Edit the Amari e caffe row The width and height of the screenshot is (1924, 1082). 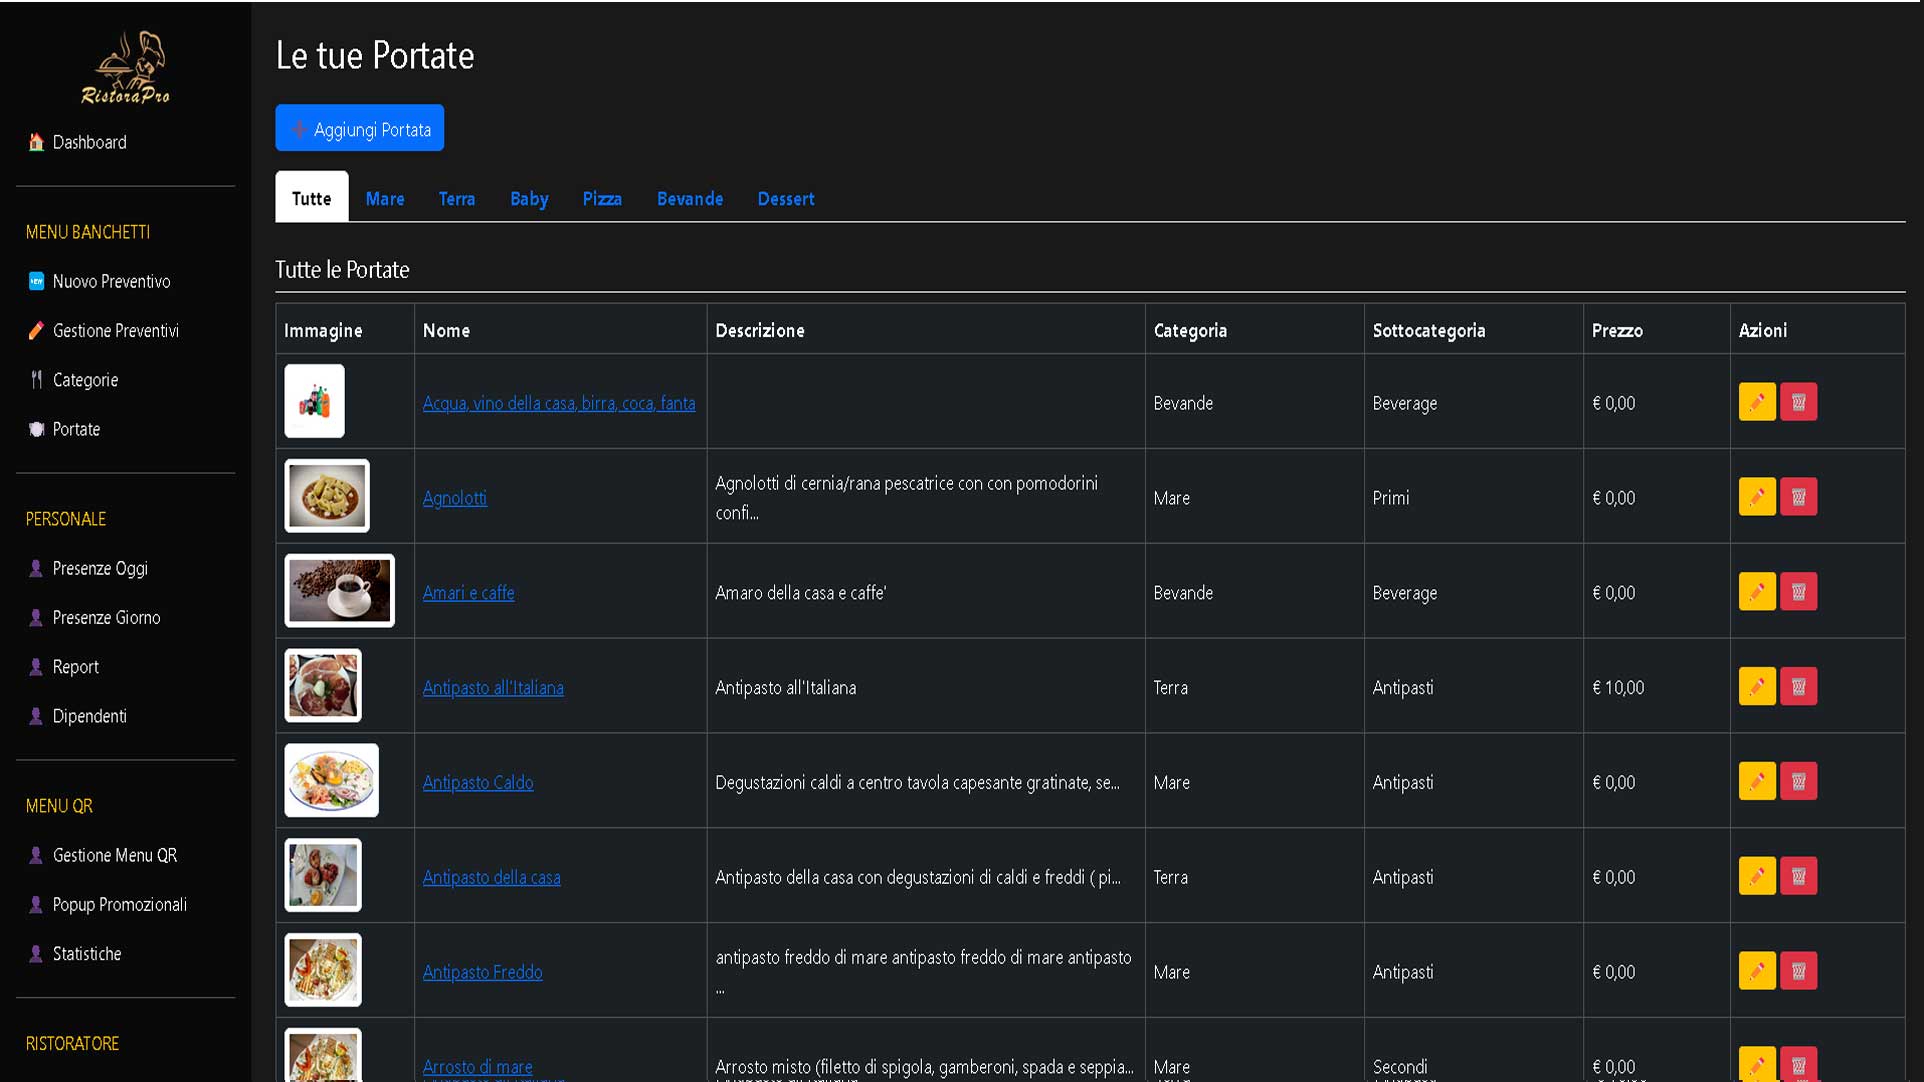[x=1757, y=592]
